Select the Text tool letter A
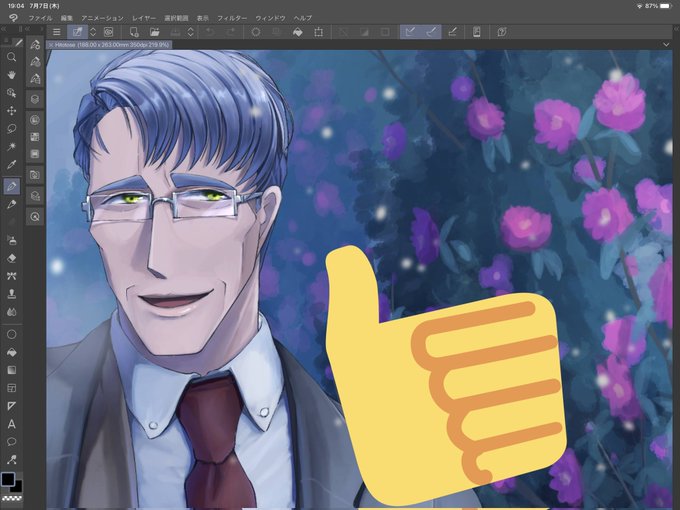 click(x=11, y=424)
